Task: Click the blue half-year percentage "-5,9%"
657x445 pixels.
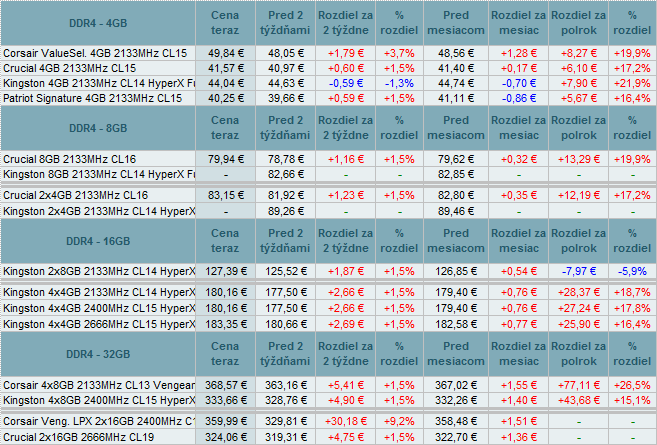Action: [x=632, y=272]
